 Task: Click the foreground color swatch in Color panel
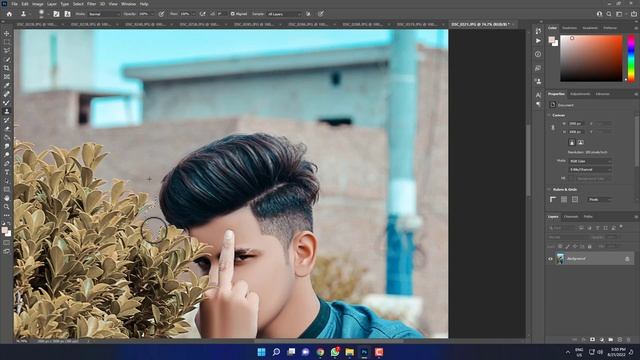pos(552,40)
